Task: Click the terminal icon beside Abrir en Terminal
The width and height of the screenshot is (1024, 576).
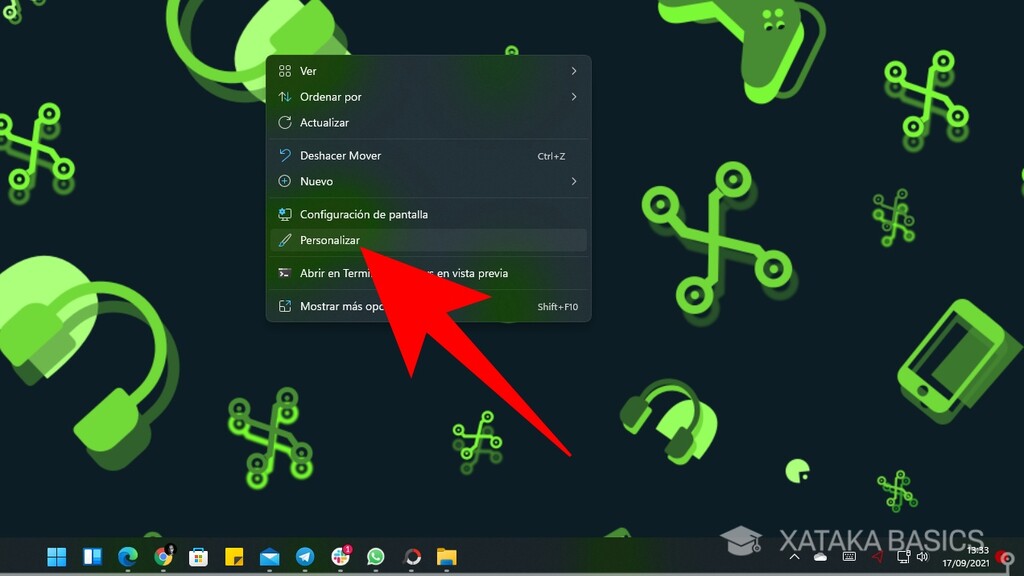Action: click(x=285, y=273)
